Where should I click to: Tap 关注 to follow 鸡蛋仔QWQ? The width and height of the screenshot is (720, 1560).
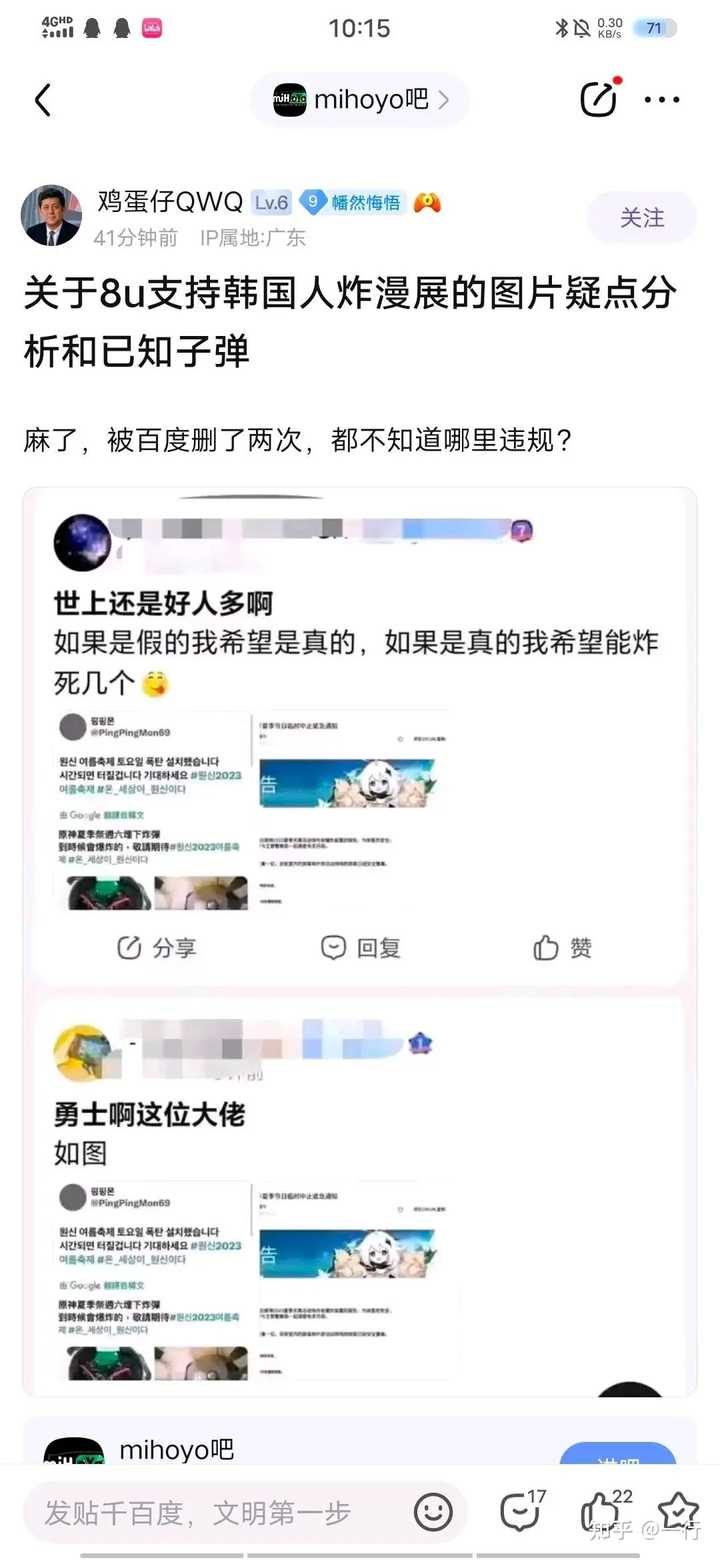click(642, 217)
